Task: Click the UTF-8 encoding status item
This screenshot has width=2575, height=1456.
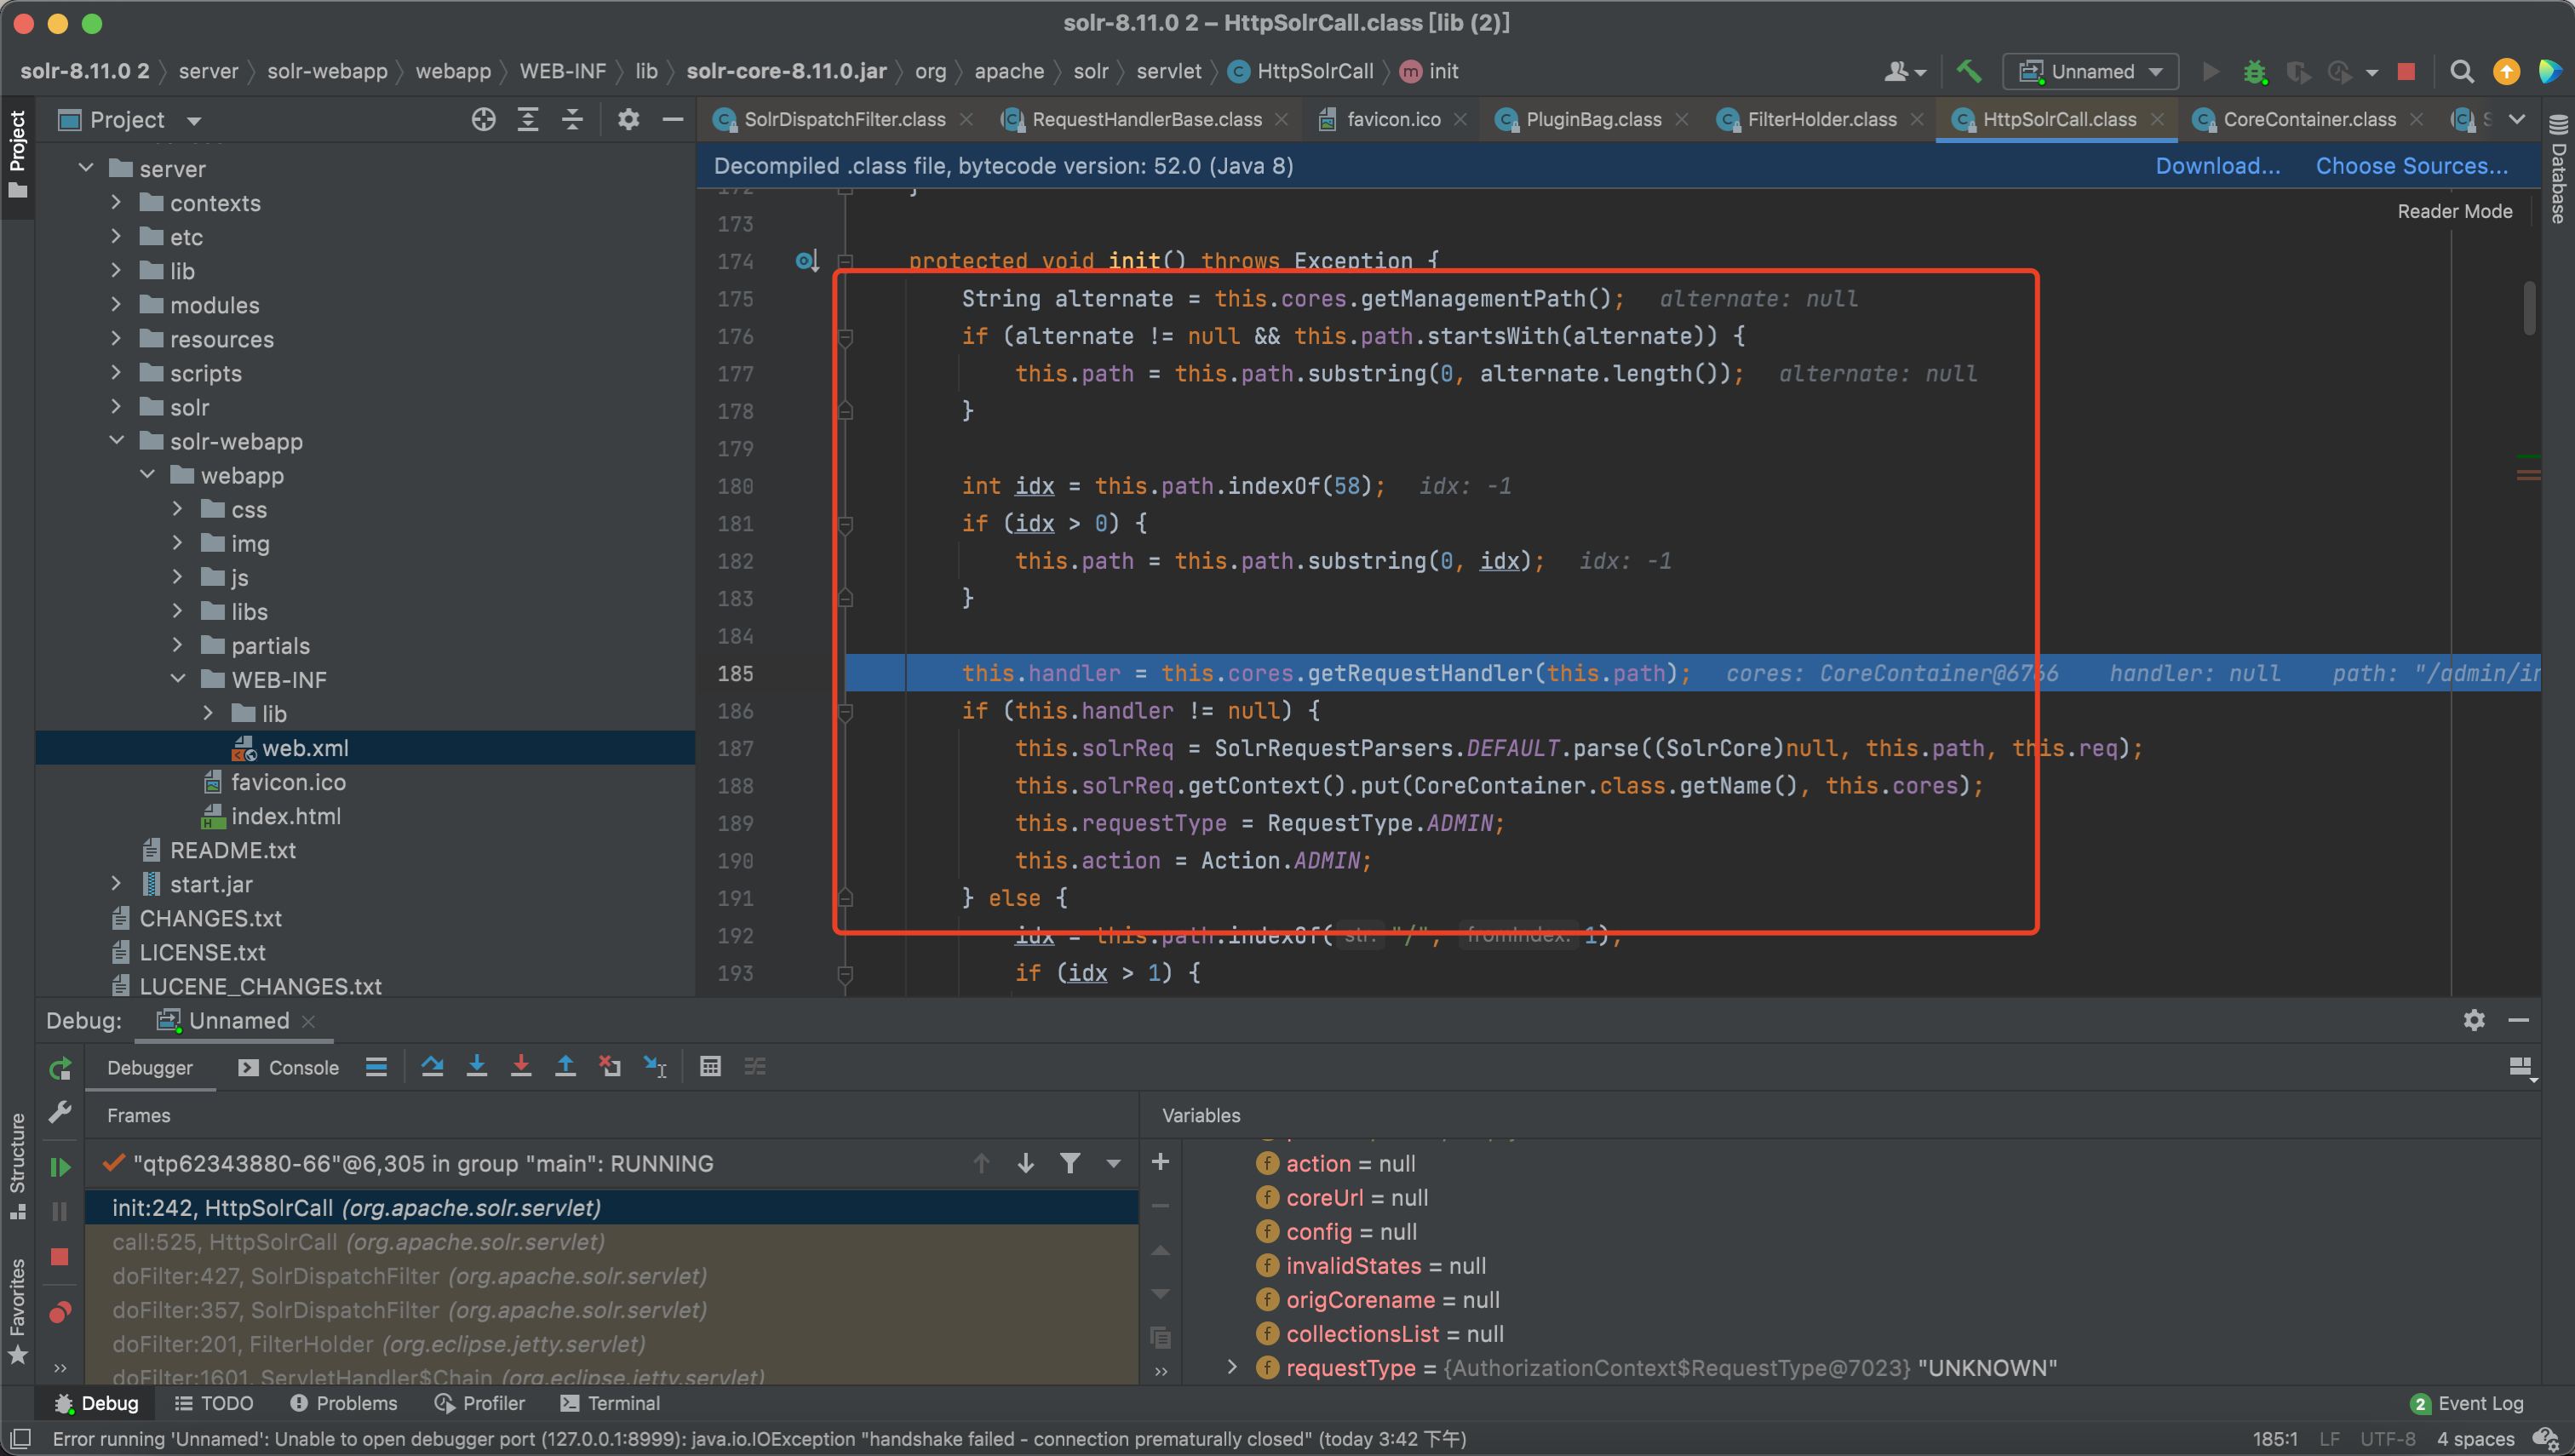Action: (2387, 1439)
